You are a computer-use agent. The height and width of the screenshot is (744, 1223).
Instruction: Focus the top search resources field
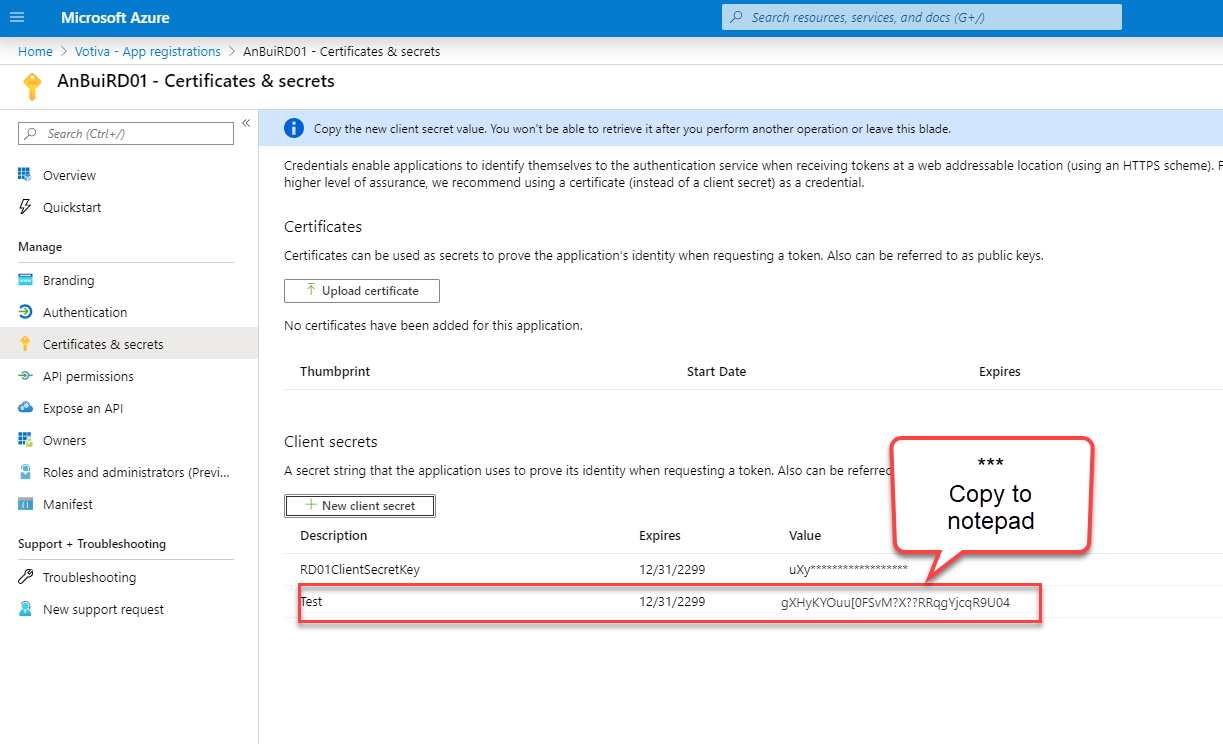(x=922, y=17)
